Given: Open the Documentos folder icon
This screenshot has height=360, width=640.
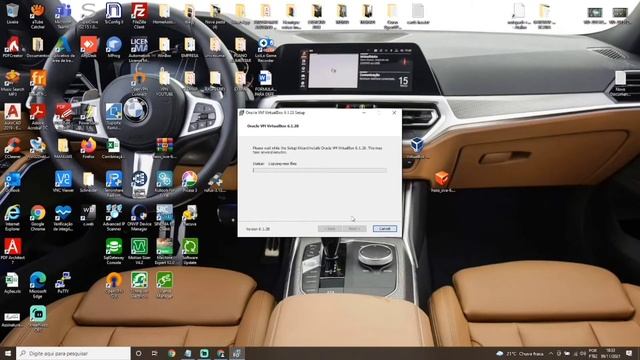Looking at the screenshot, I should pyautogui.click(x=38, y=47).
